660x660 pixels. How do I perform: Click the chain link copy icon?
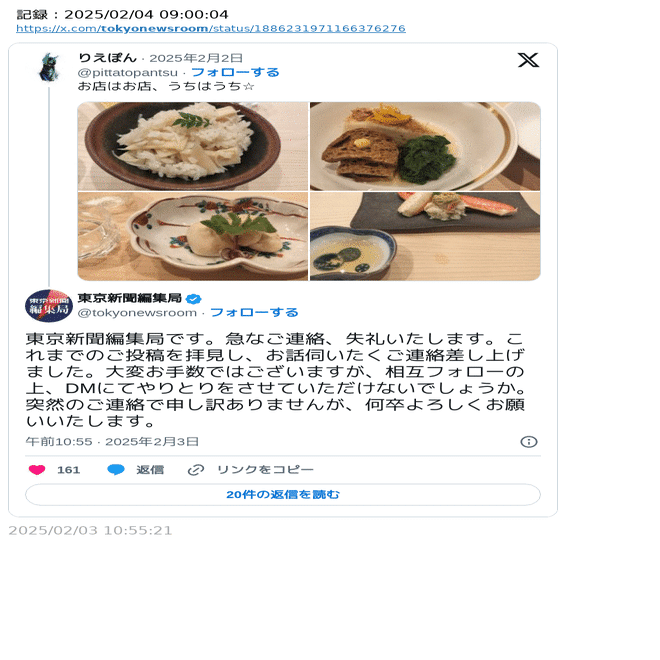pos(196,470)
